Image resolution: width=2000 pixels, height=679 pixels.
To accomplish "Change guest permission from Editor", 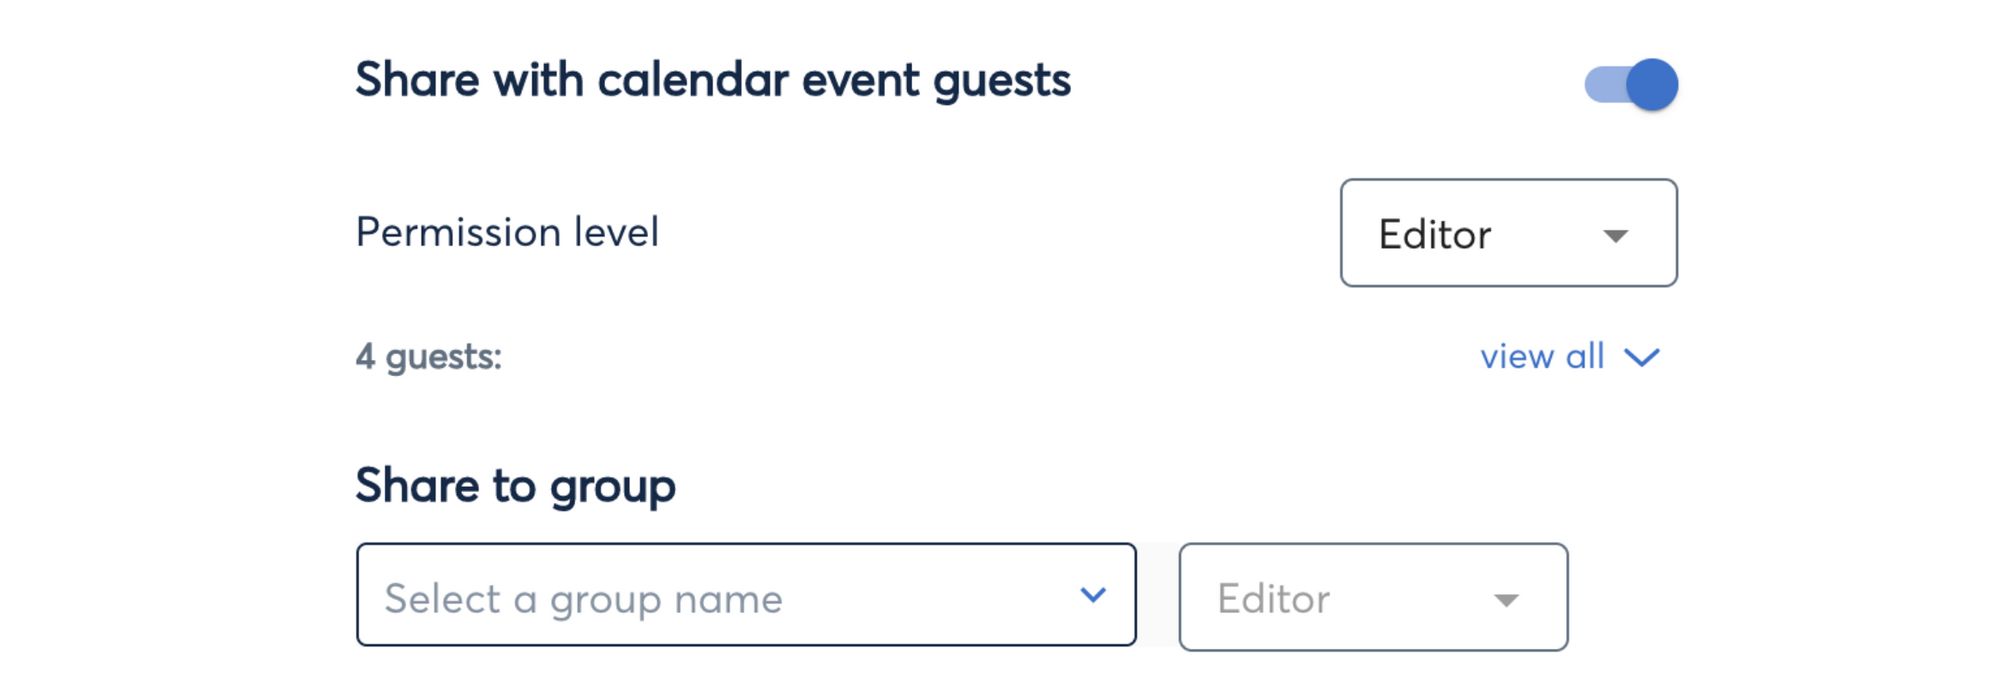I will point(1508,233).
